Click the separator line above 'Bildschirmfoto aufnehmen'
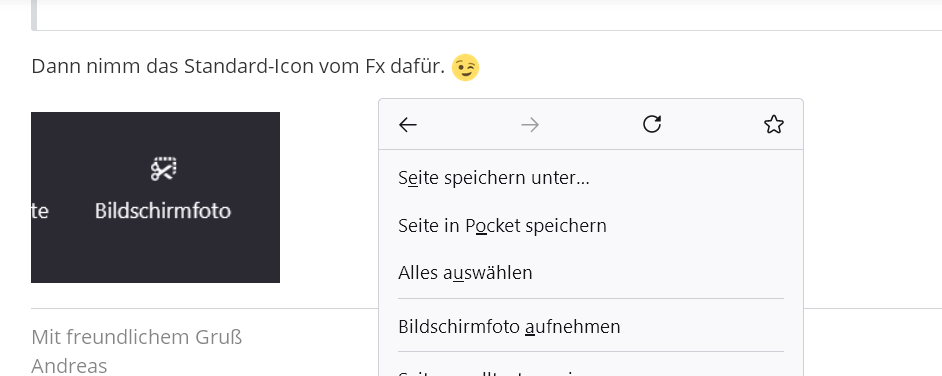The image size is (942, 376). [591, 299]
